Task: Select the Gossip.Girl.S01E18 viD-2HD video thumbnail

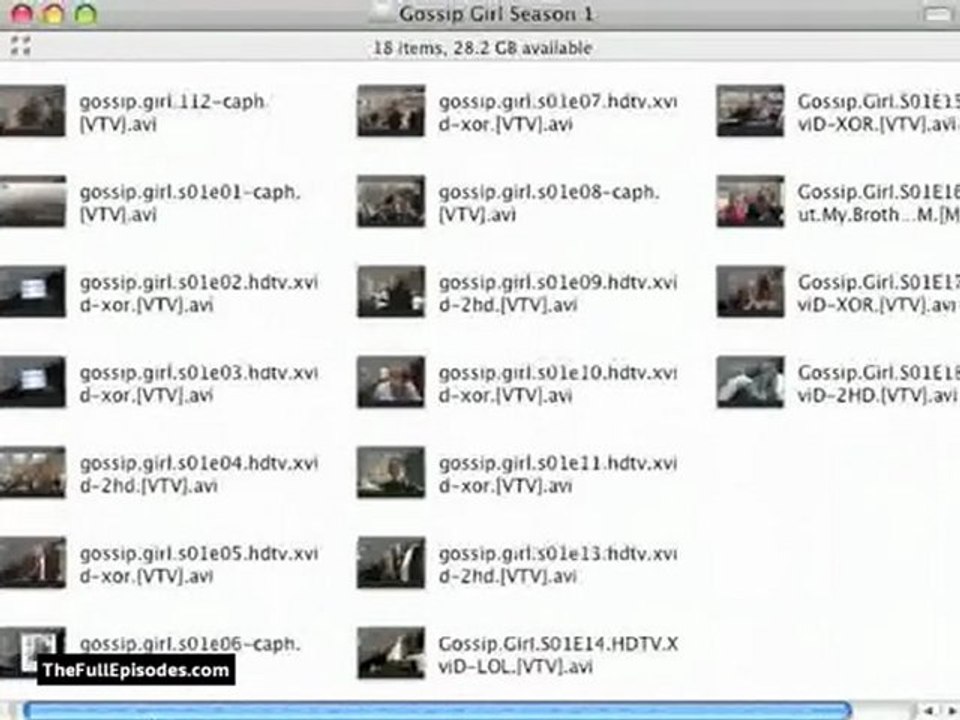Action: tap(751, 382)
